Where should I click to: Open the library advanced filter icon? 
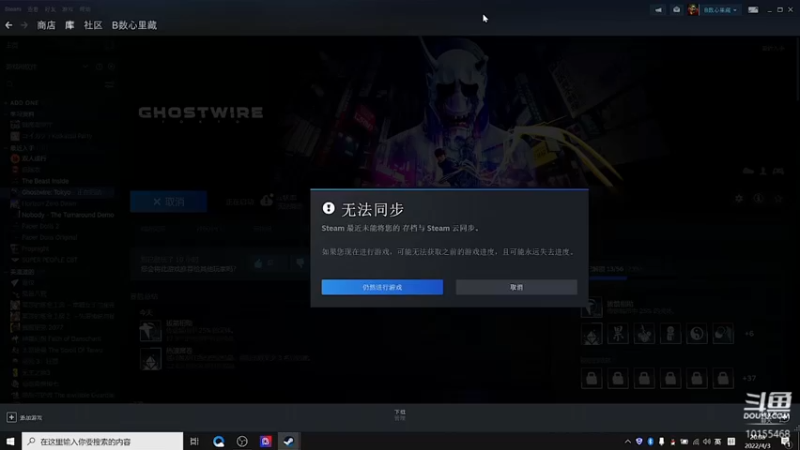pyautogui.click(x=109, y=84)
